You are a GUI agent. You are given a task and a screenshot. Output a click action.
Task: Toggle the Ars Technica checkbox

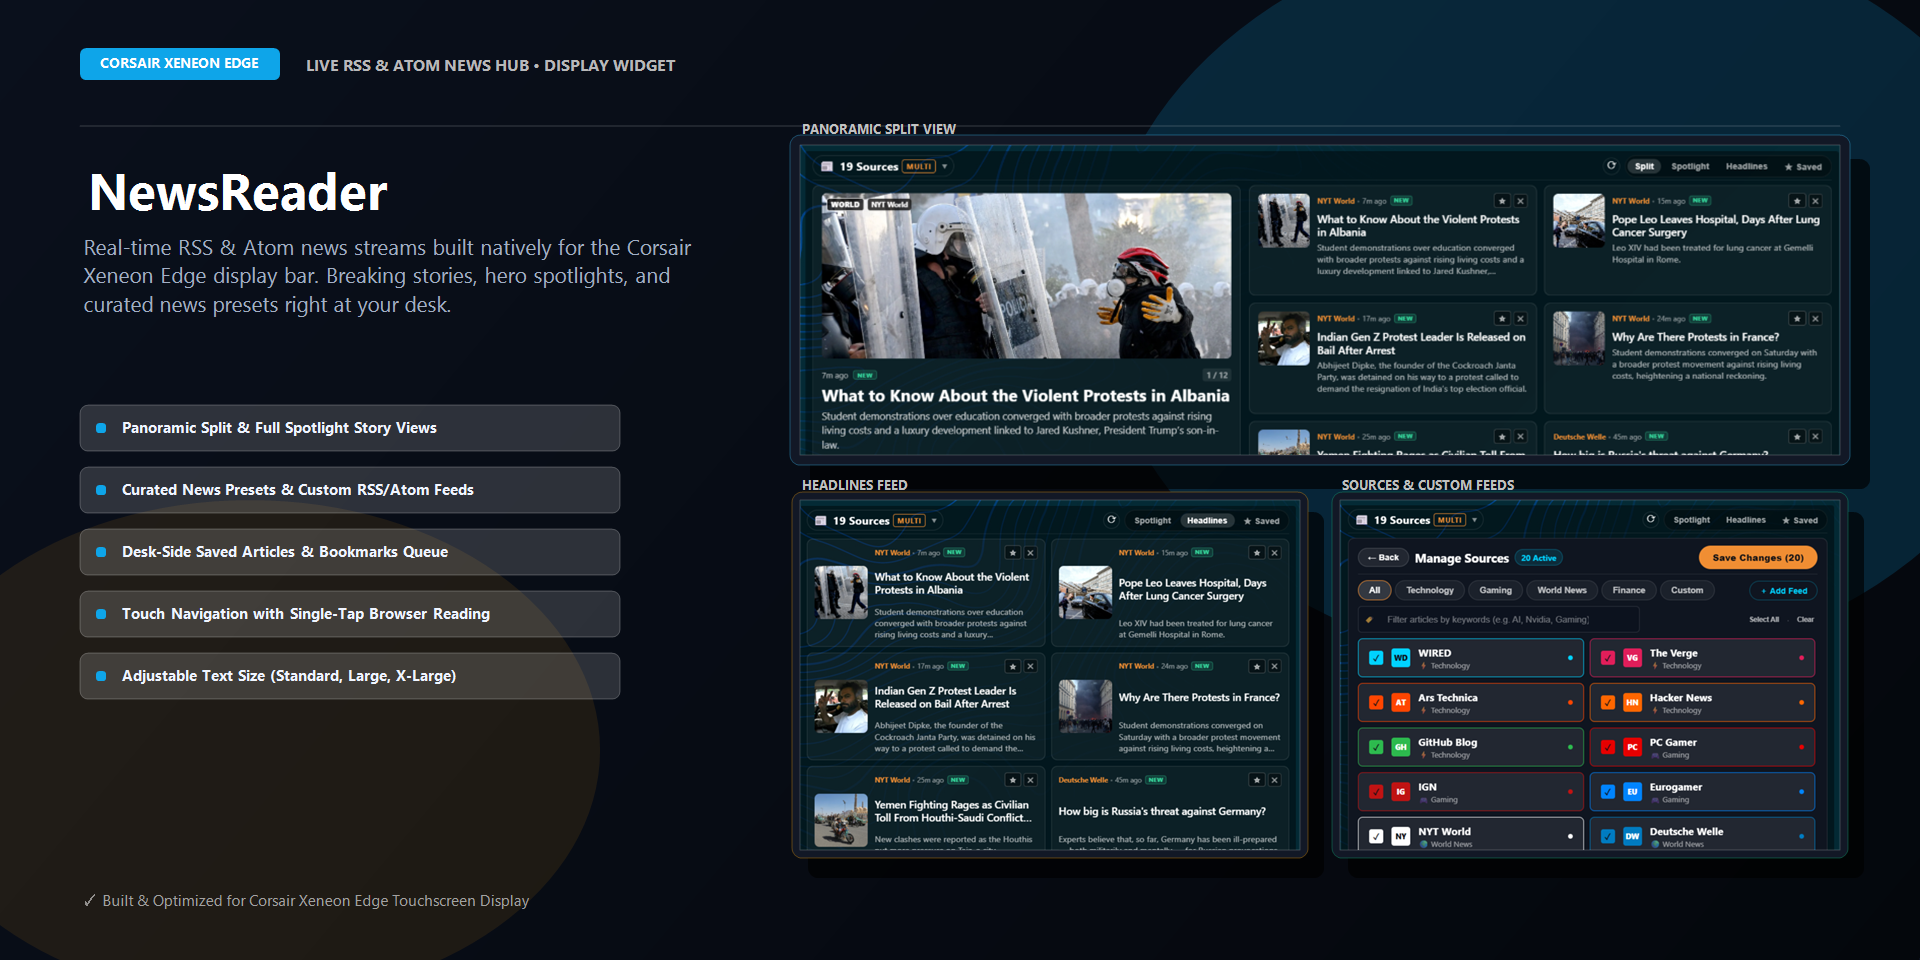(x=1376, y=703)
